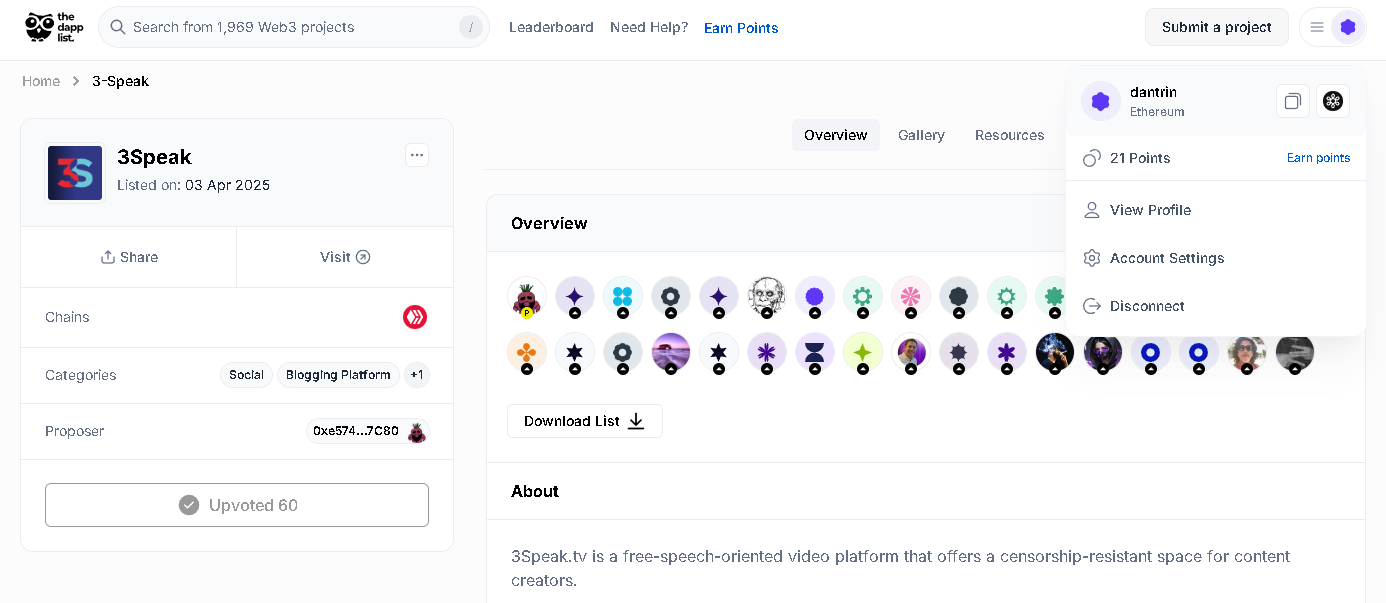
Task: Click the Overview section heading
Action: [x=549, y=223]
